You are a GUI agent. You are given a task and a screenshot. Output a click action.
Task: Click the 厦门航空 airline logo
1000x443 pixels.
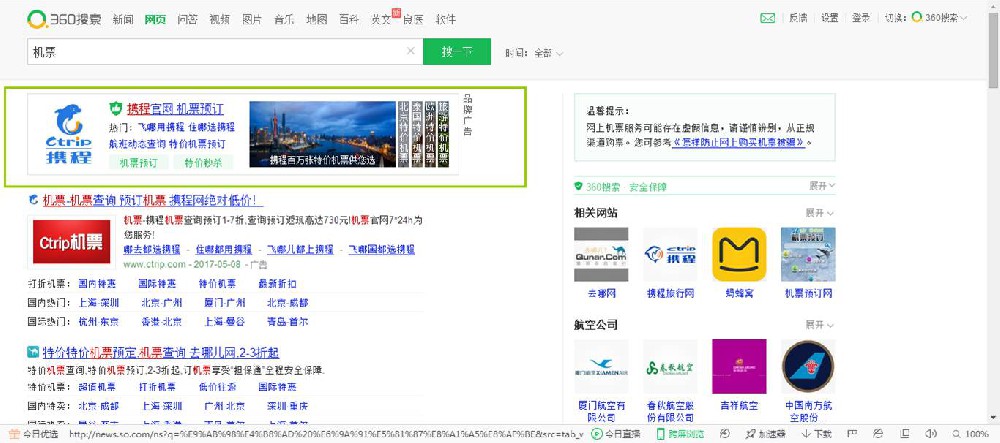pyautogui.click(x=601, y=367)
